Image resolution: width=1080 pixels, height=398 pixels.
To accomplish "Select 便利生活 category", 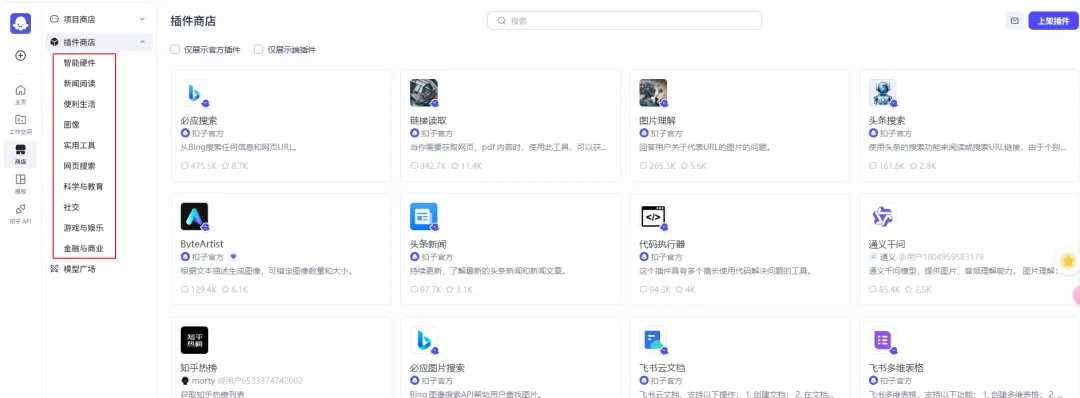I will coord(79,104).
